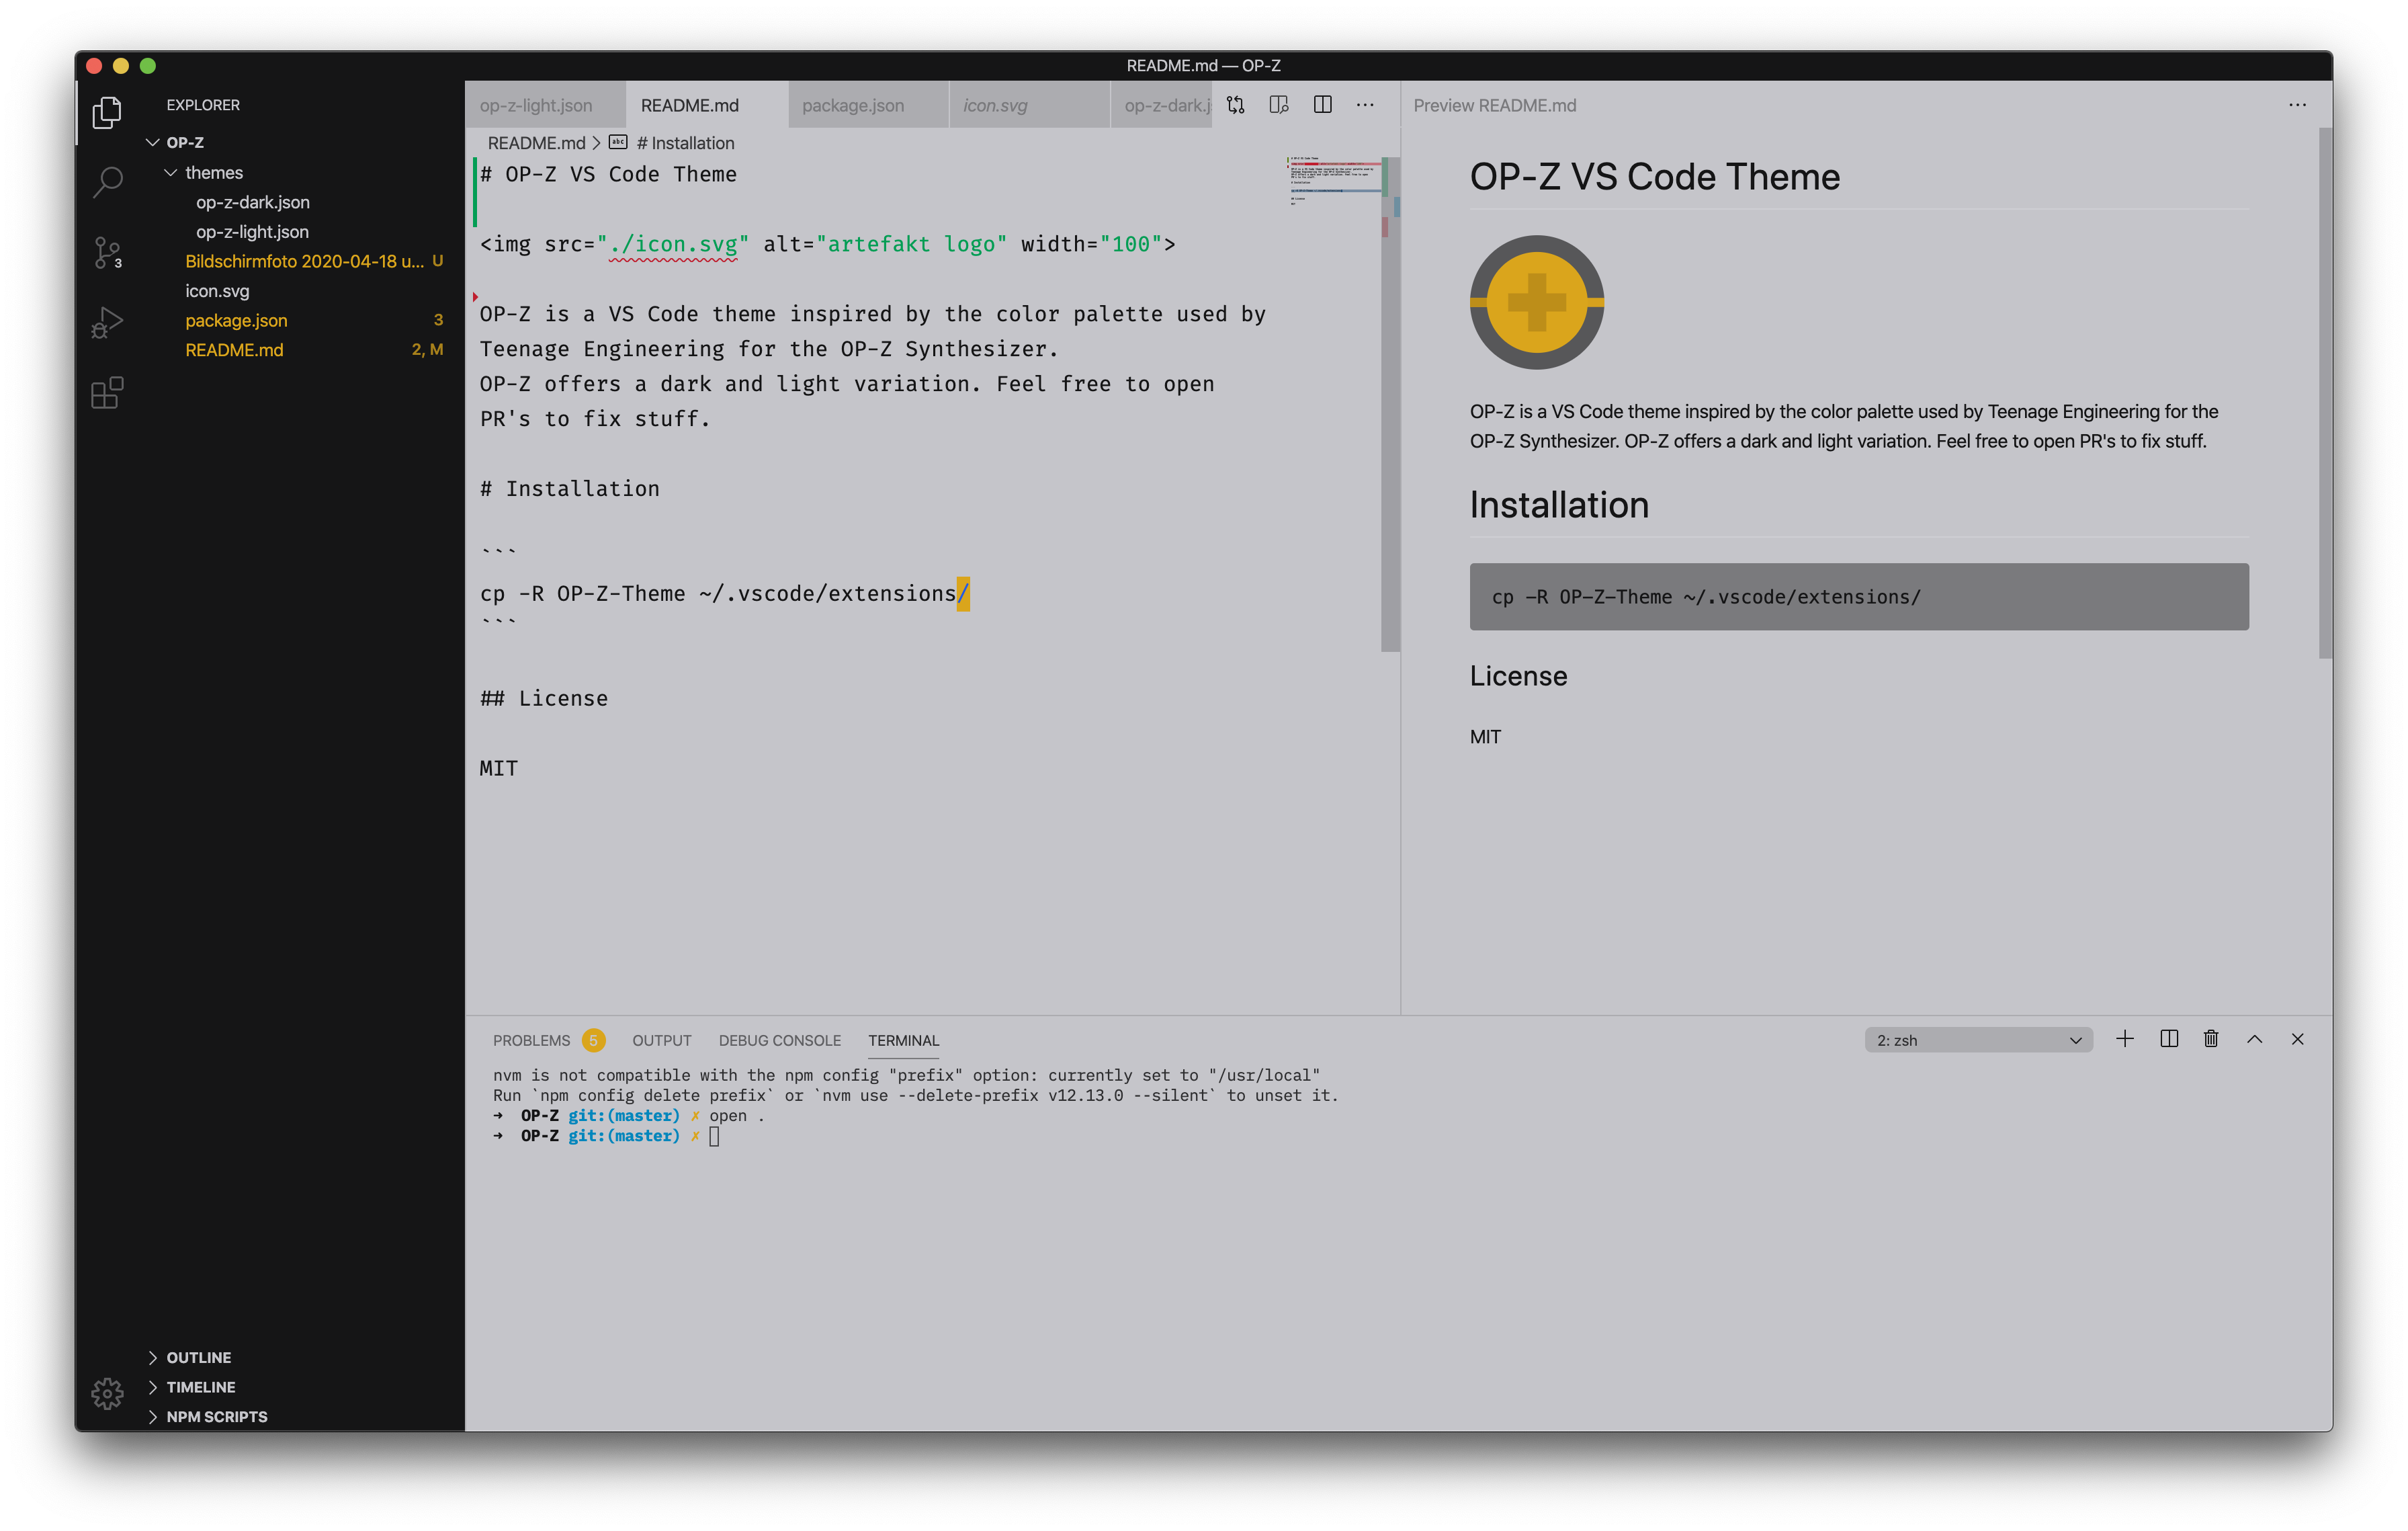
Task: Open op-z-dark.json in the explorer
Action: tap(252, 202)
